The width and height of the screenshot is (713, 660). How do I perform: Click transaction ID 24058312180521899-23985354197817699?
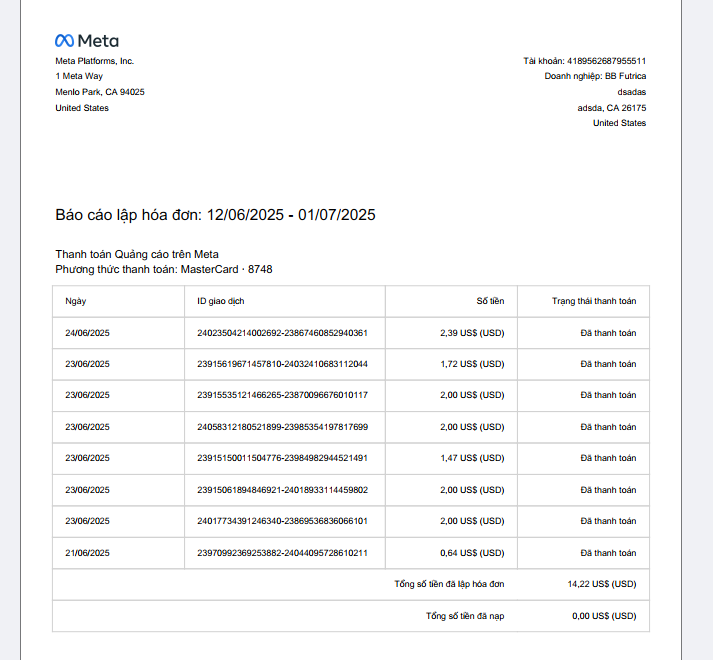[282, 427]
